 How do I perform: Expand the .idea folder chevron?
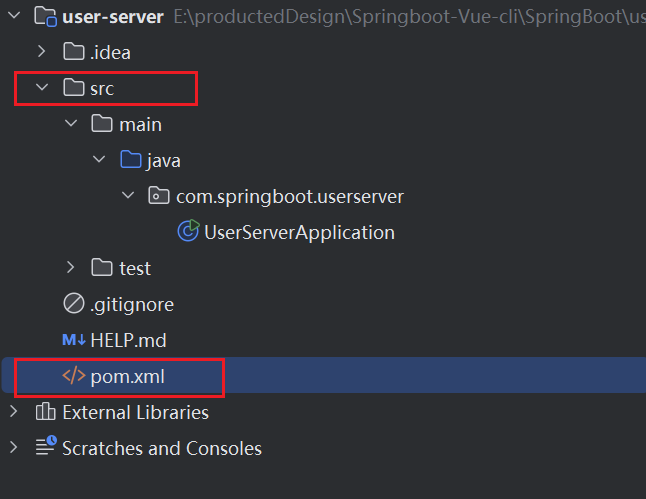(42, 52)
